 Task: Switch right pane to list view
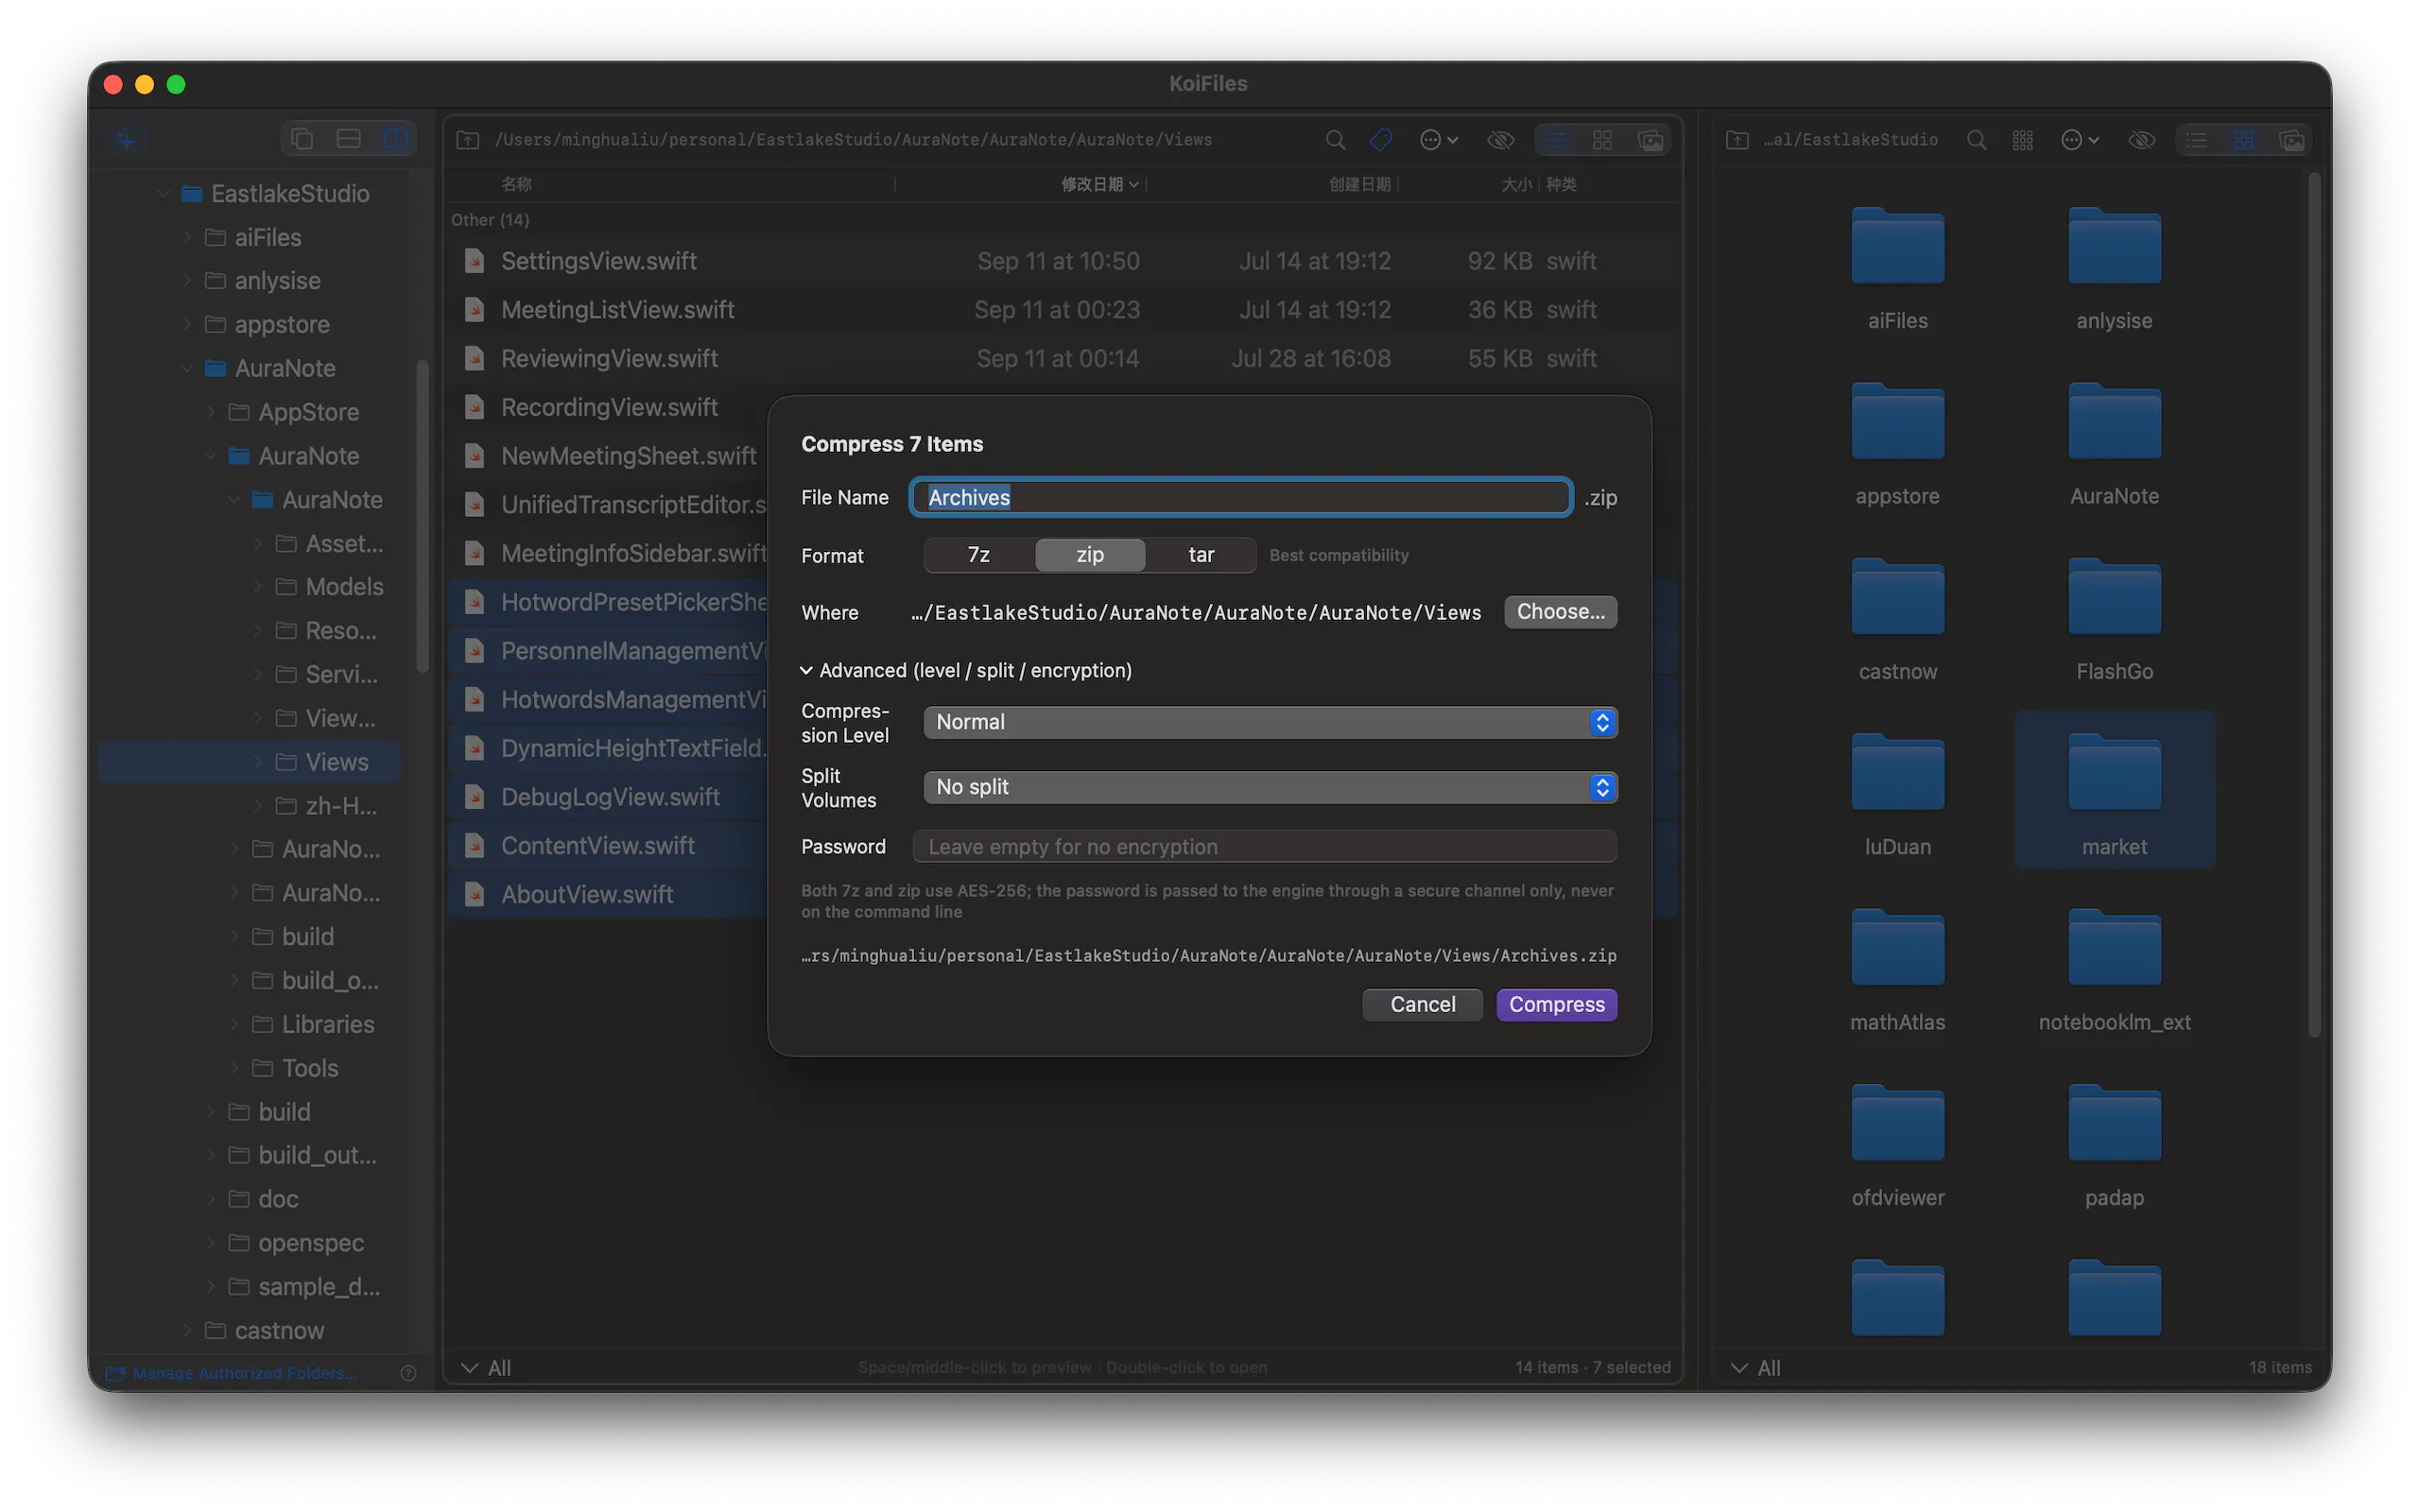[x=2196, y=140]
